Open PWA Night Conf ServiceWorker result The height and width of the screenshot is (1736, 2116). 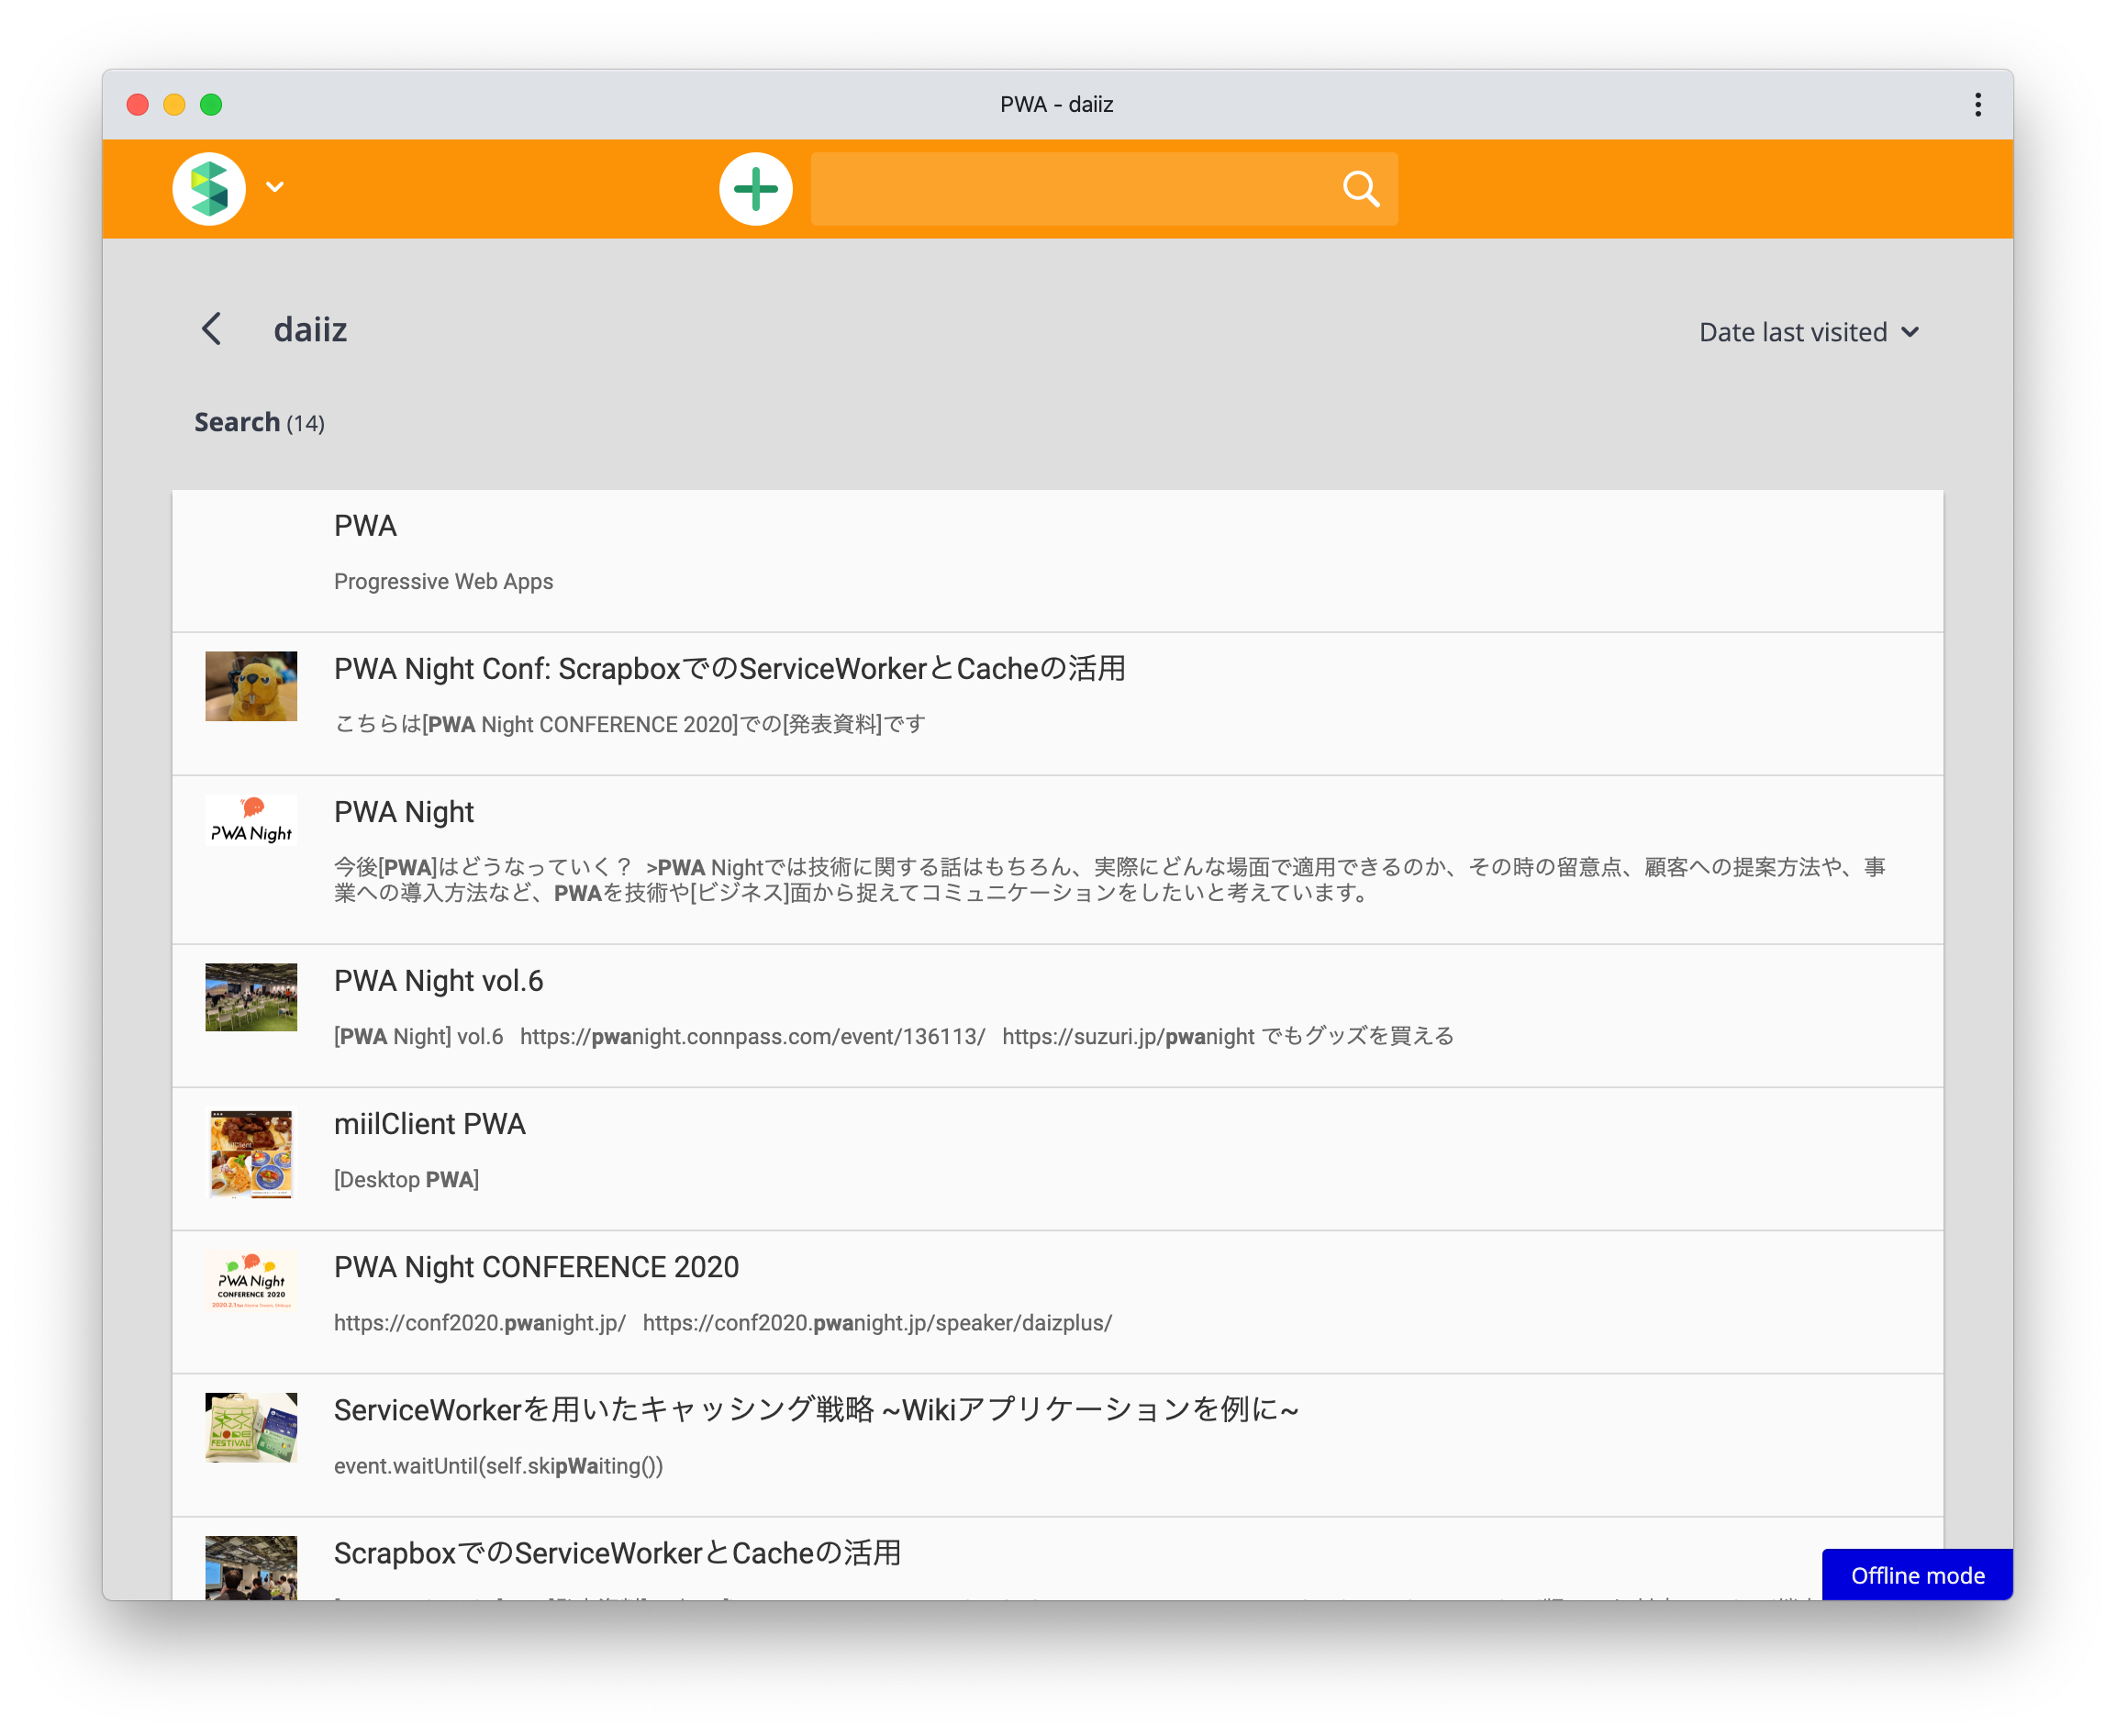(729, 668)
